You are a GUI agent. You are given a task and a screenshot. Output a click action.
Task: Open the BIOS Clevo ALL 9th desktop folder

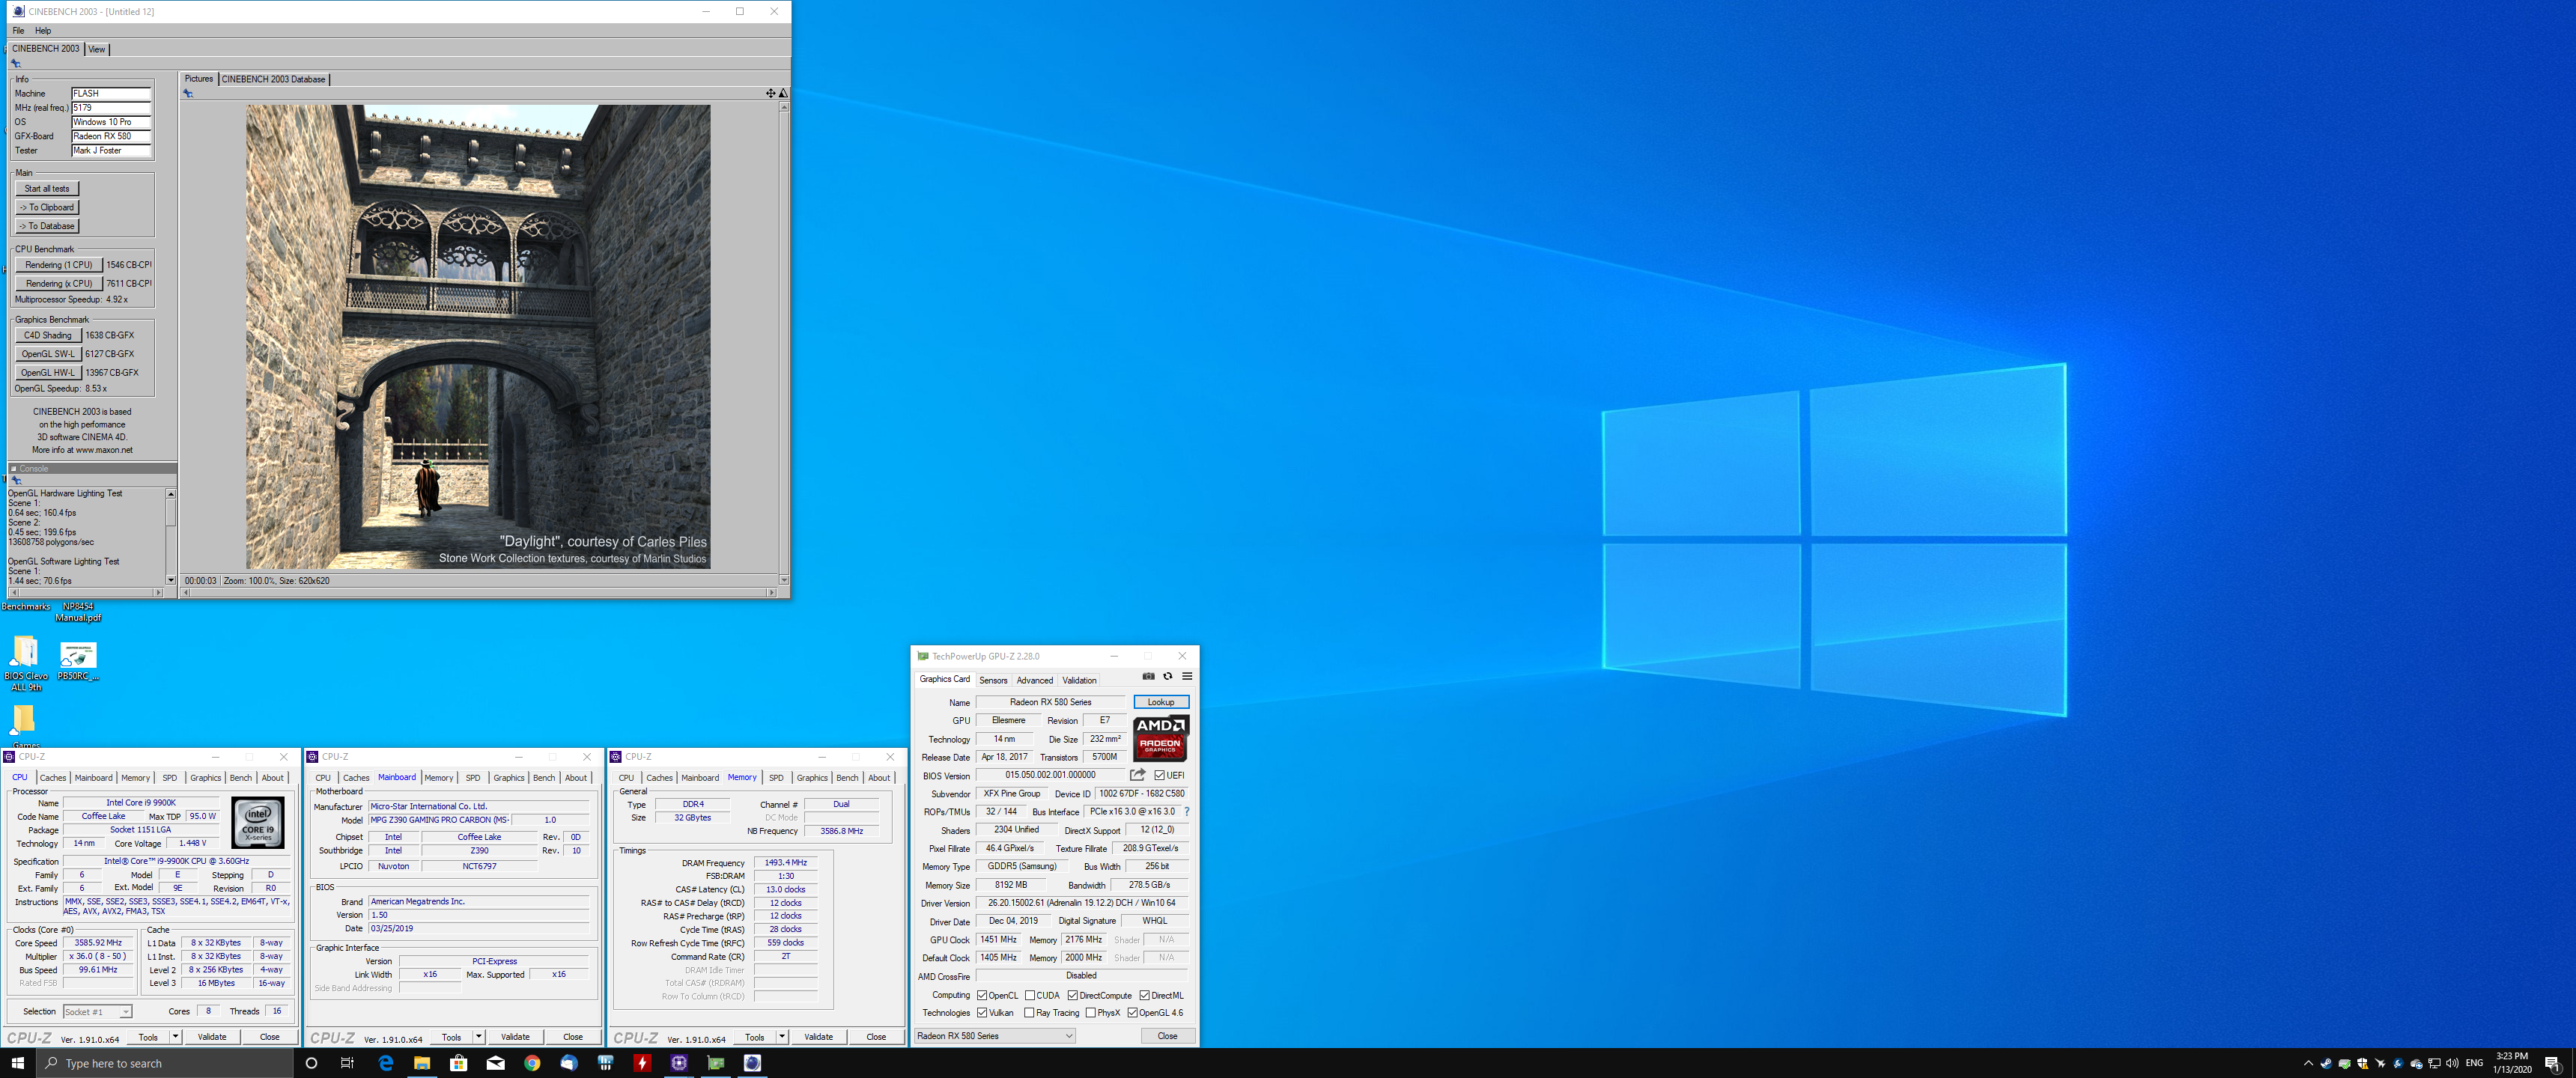coord(26,664)
